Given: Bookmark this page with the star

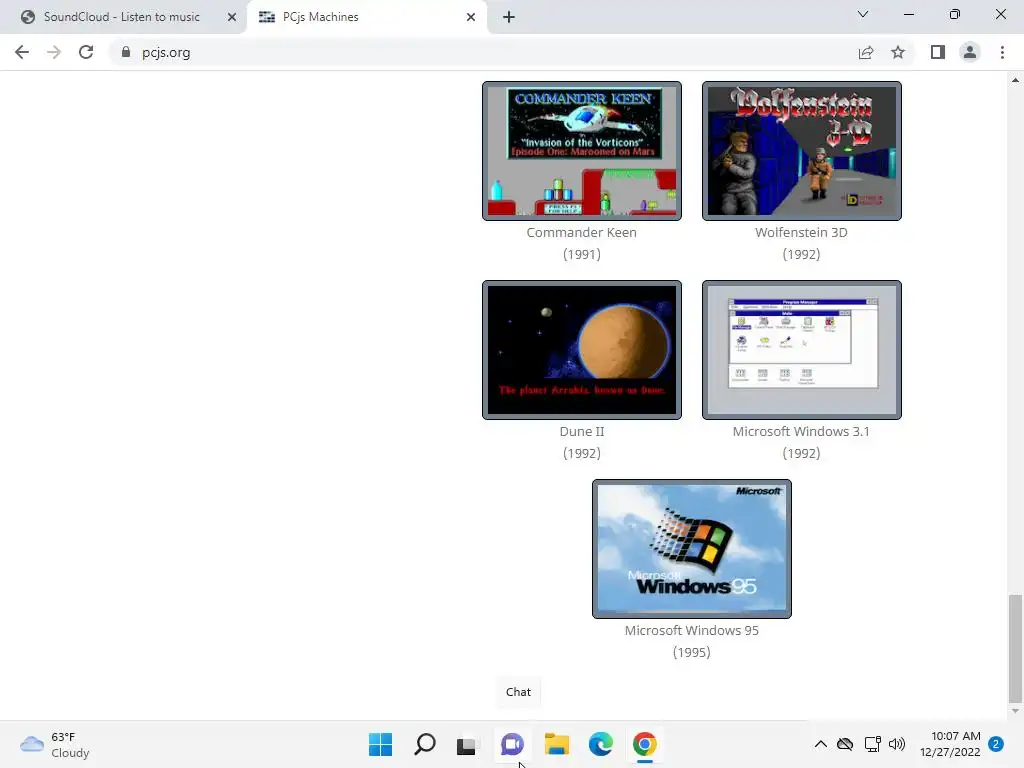Looking at the screenshot, I should pos(898,52).
